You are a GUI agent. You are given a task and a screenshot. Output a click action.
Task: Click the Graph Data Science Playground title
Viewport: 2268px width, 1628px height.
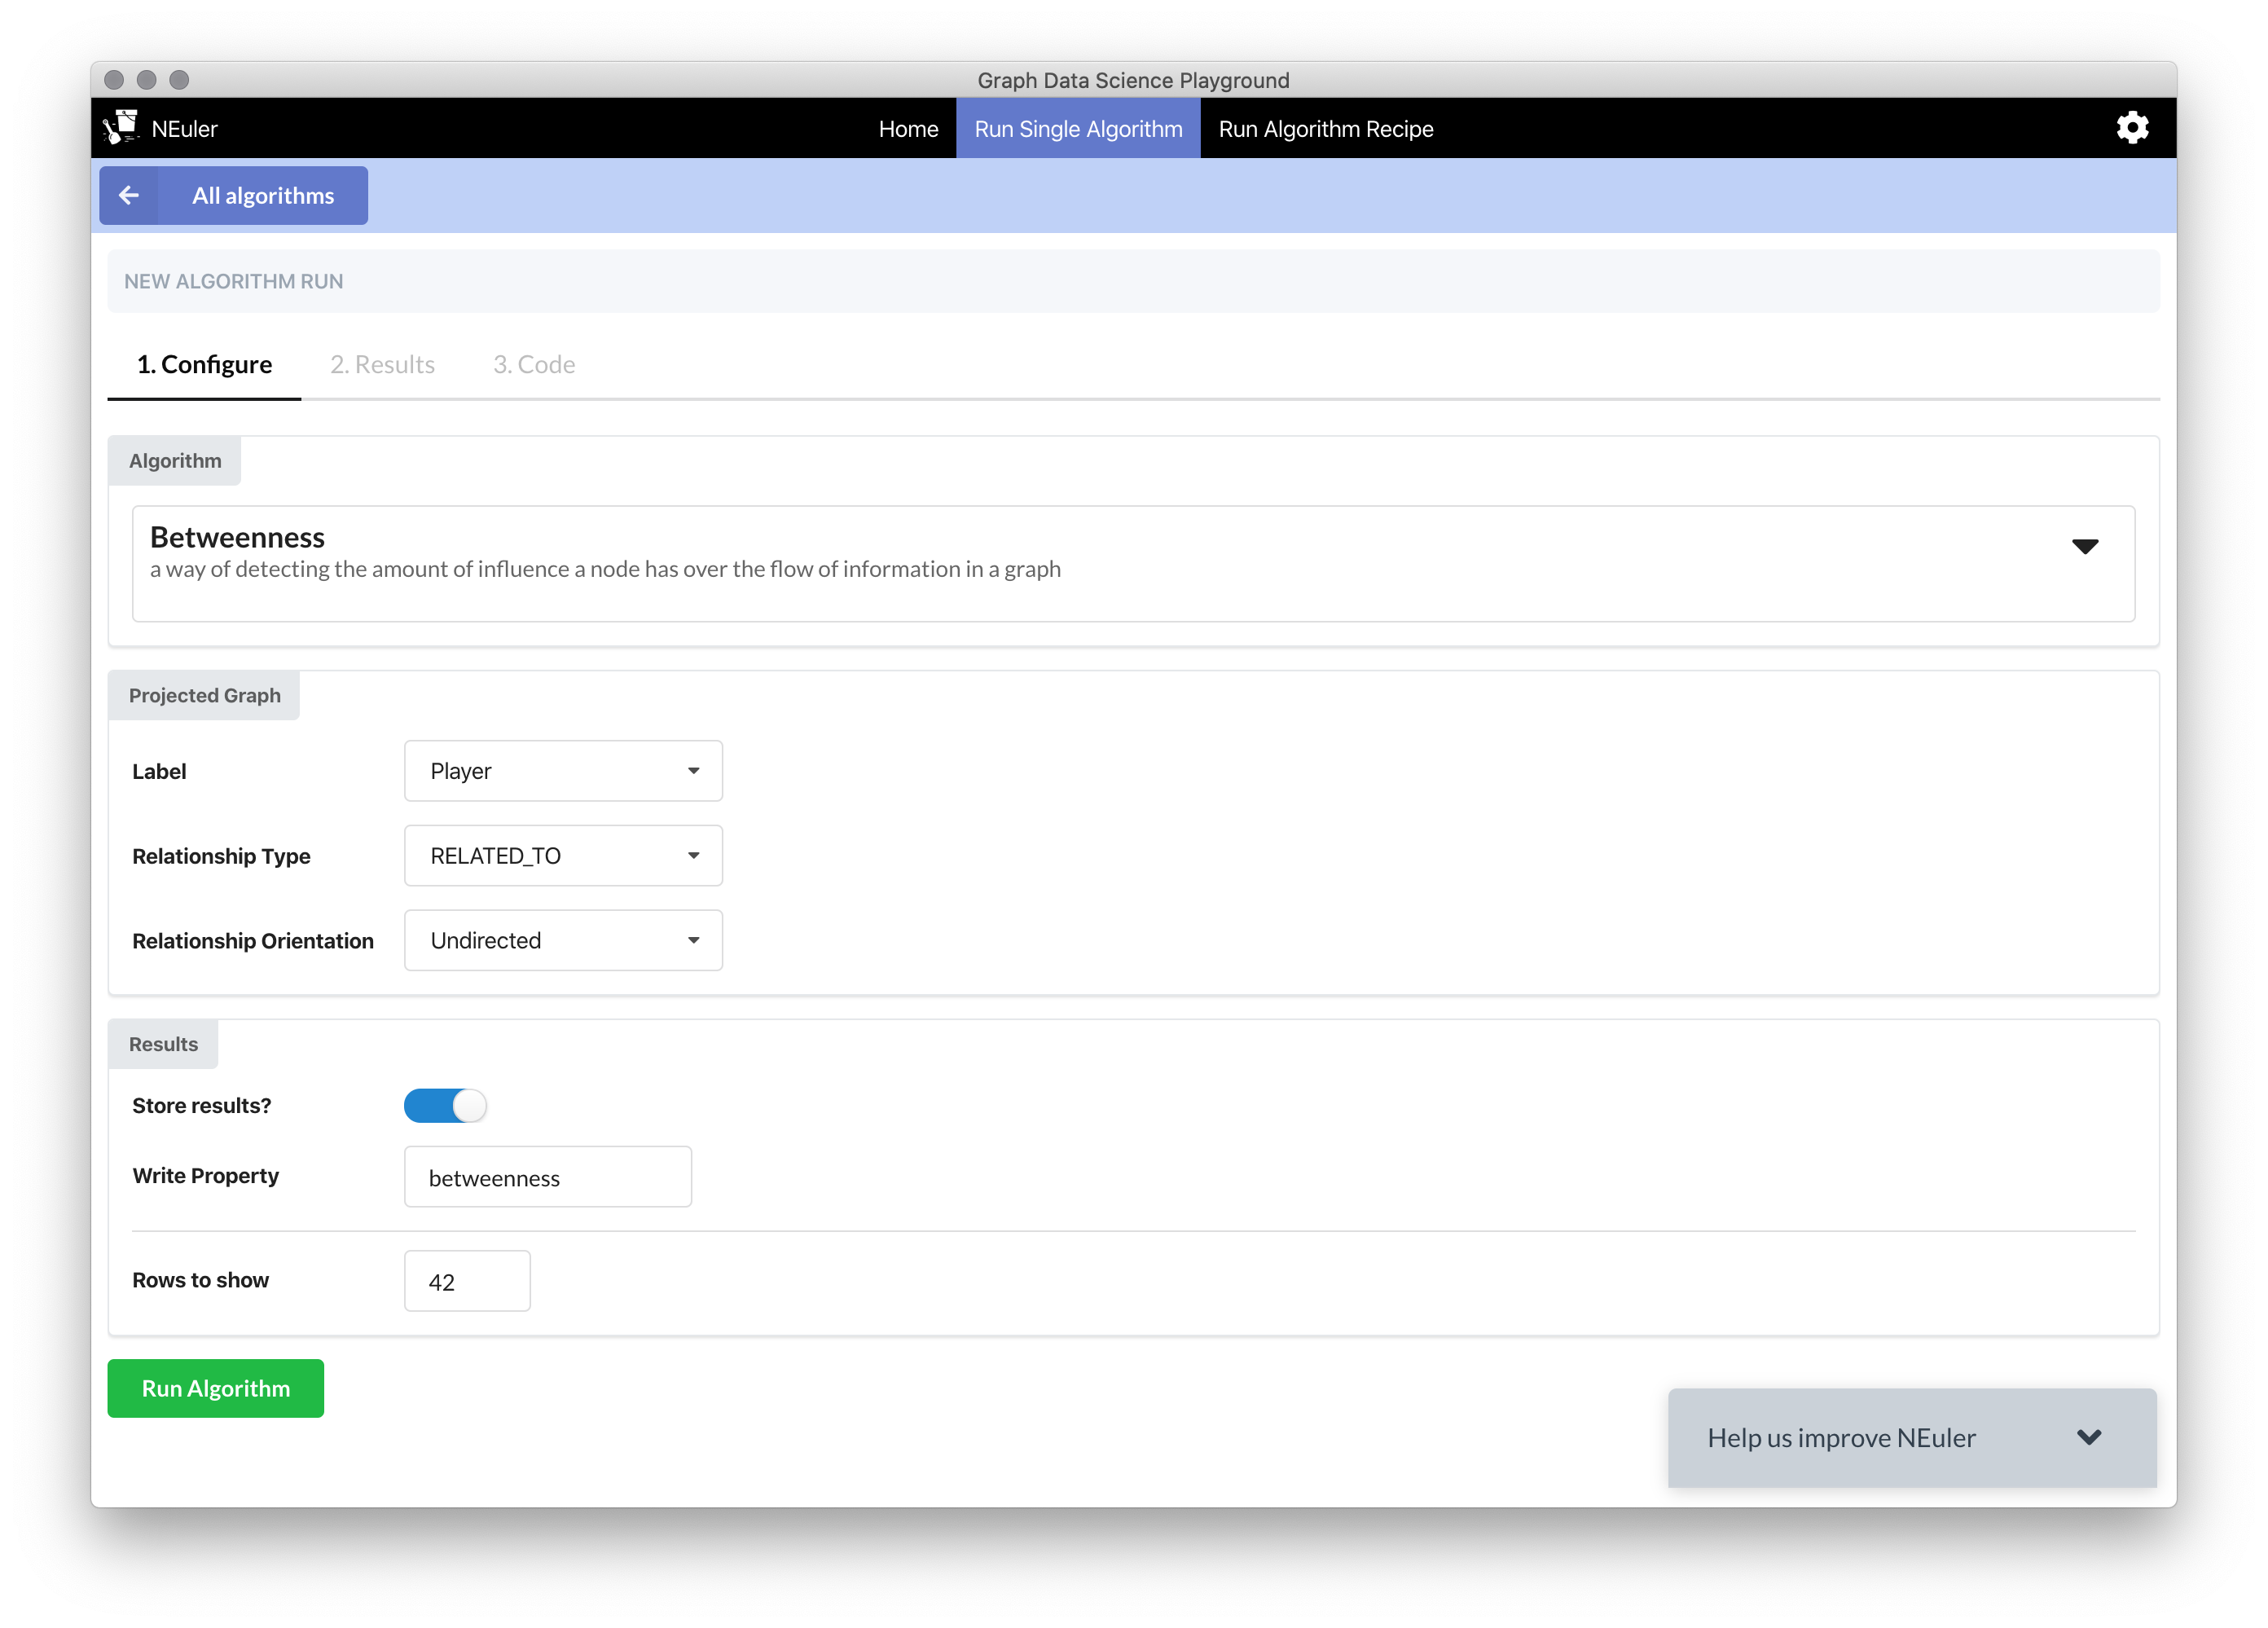tap(1133, 80)
